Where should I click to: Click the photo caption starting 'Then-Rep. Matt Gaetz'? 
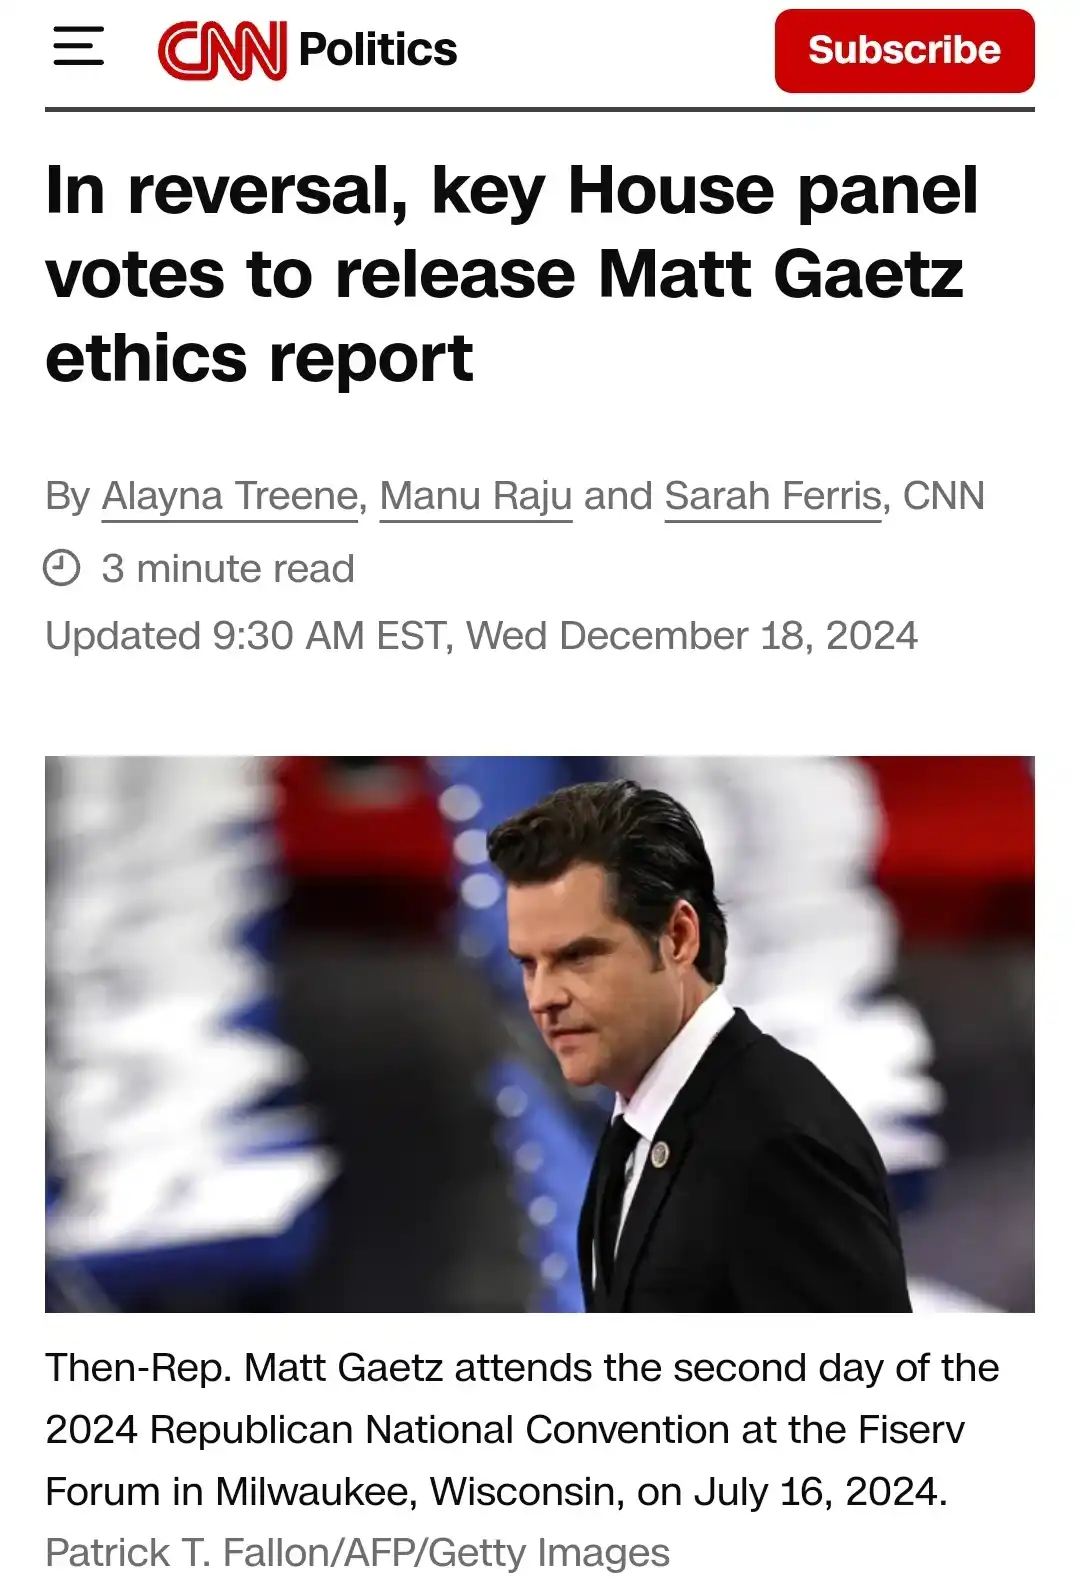[522, 1430]
